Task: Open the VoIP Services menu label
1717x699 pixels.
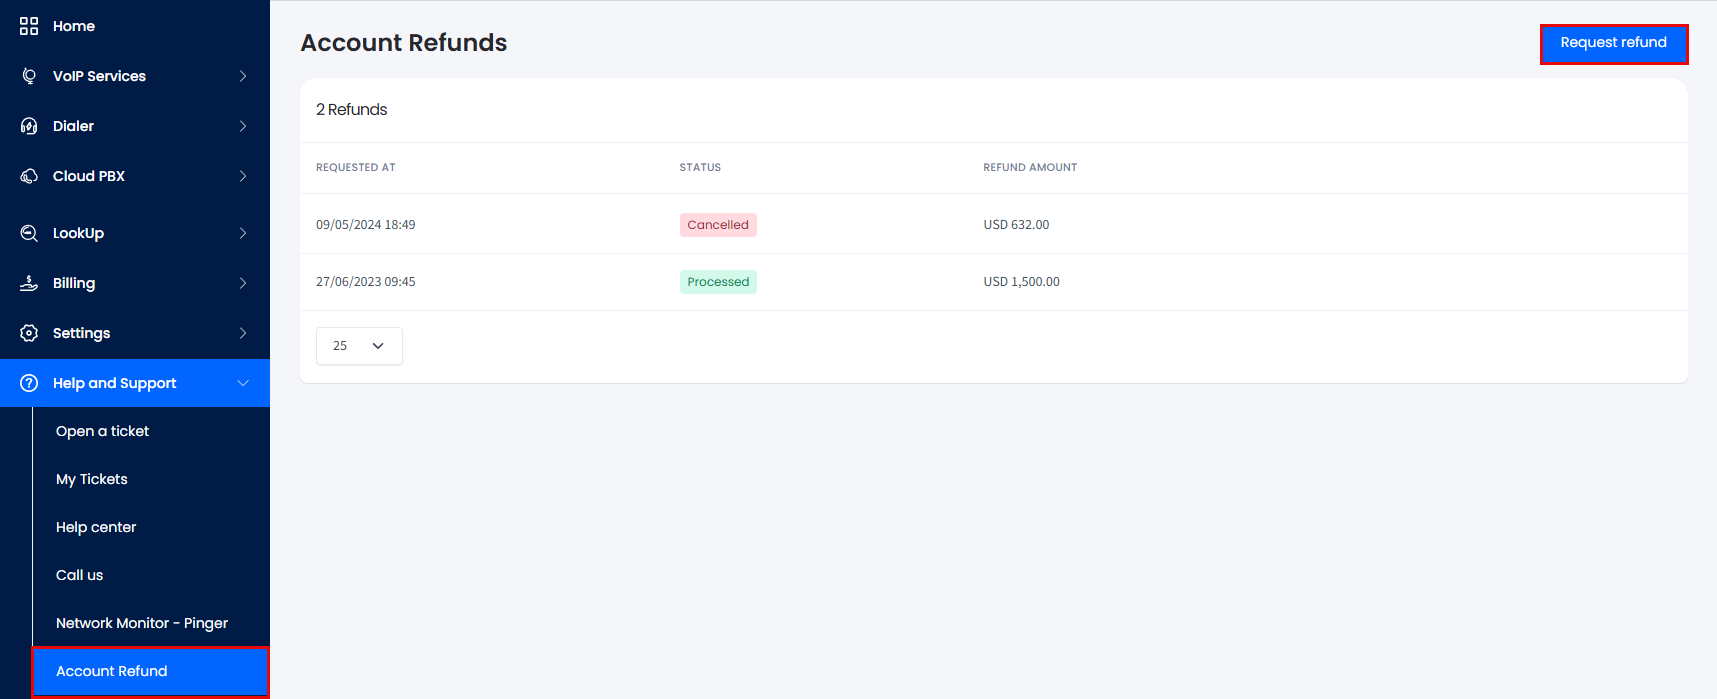Action: pyautogui.click(x=99, y=76)
